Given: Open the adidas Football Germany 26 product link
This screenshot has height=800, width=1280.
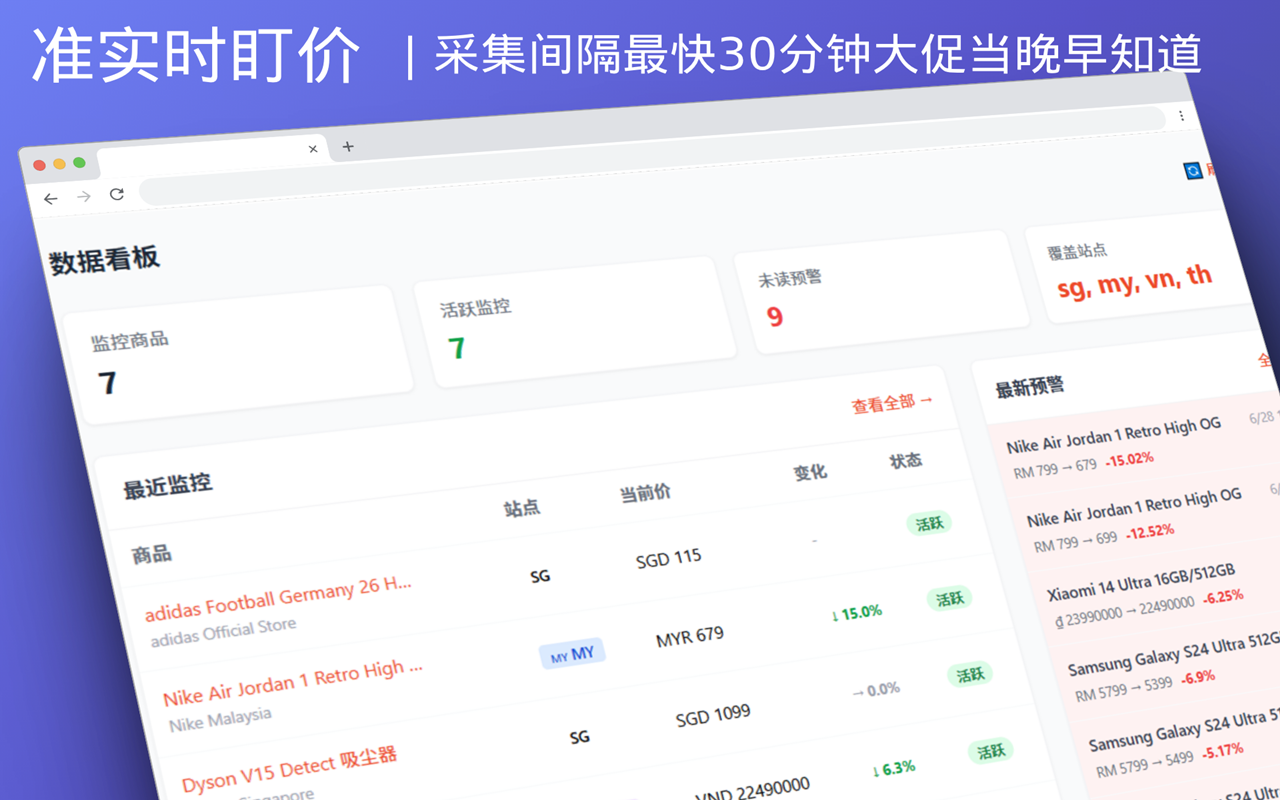Looking at the screenshot, I should [x=279, y=597].
